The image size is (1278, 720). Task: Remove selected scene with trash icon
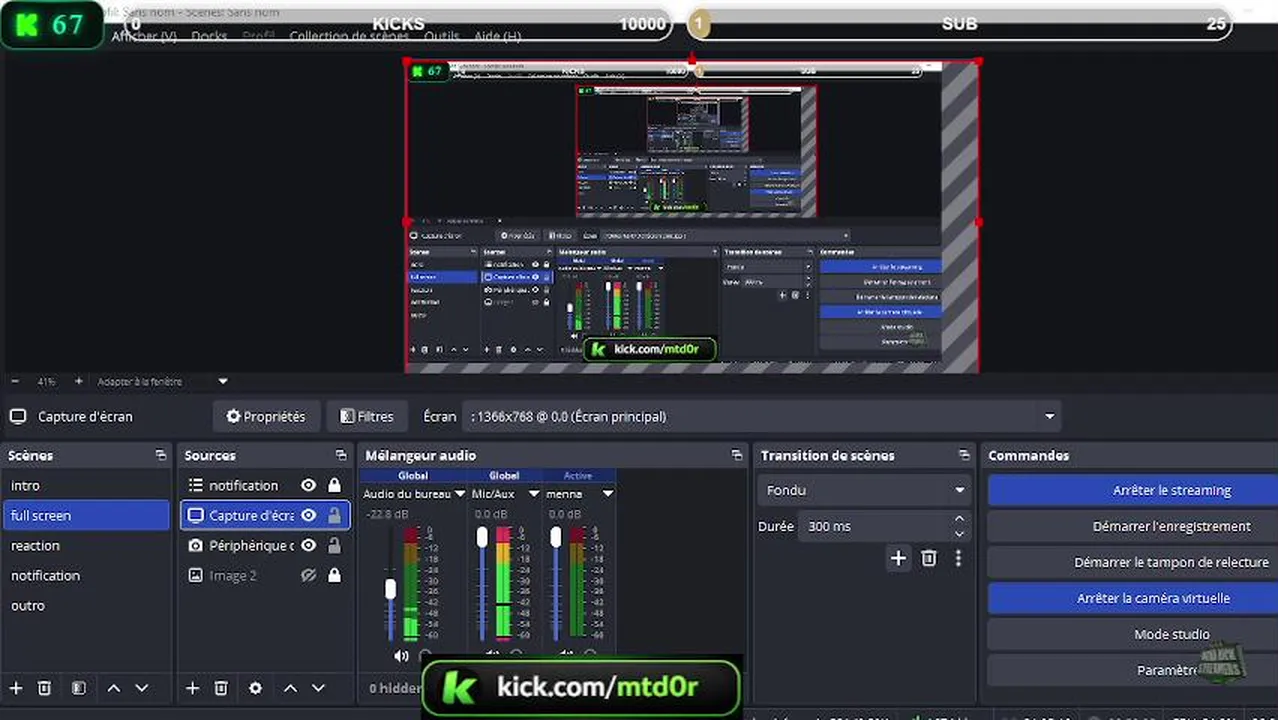[x=44, y=688]
